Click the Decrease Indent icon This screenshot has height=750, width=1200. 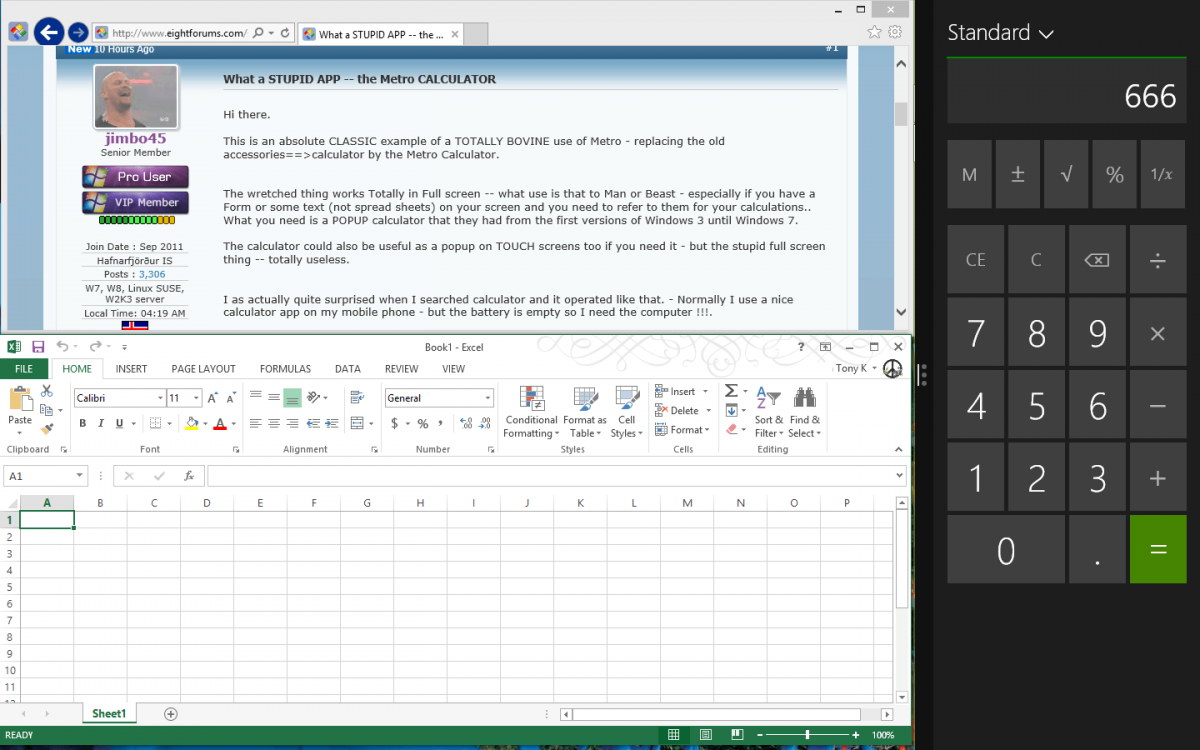[313, 424]
